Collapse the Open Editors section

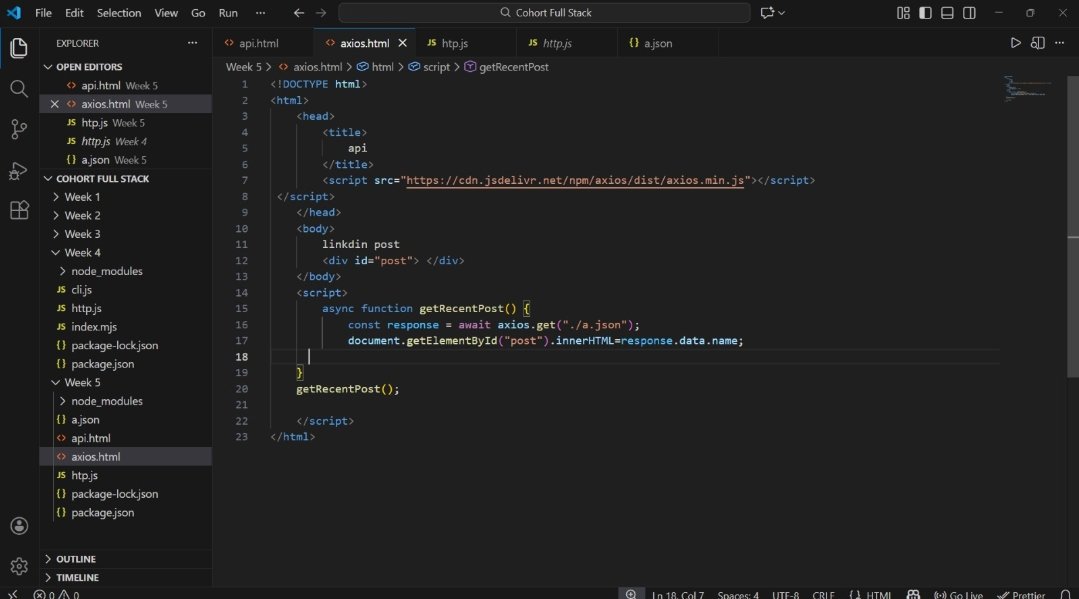(48, 67)
